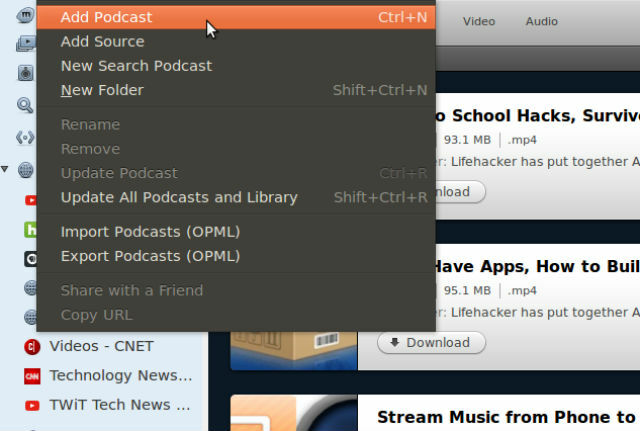640x431 pixels.
Task: Click the Shift+Ctrl+N shortcut on New Folder row
Action: pos(380,90)
